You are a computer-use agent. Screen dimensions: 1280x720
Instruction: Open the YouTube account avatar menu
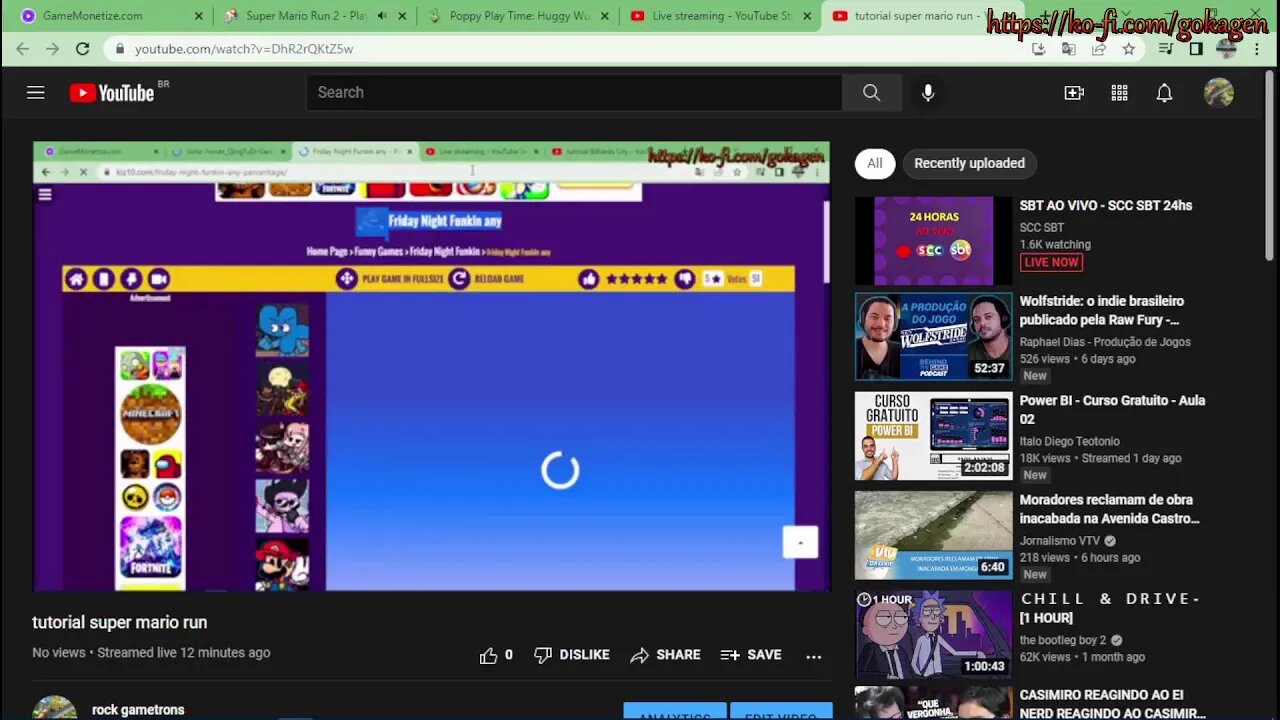(x=1218, y=93)
